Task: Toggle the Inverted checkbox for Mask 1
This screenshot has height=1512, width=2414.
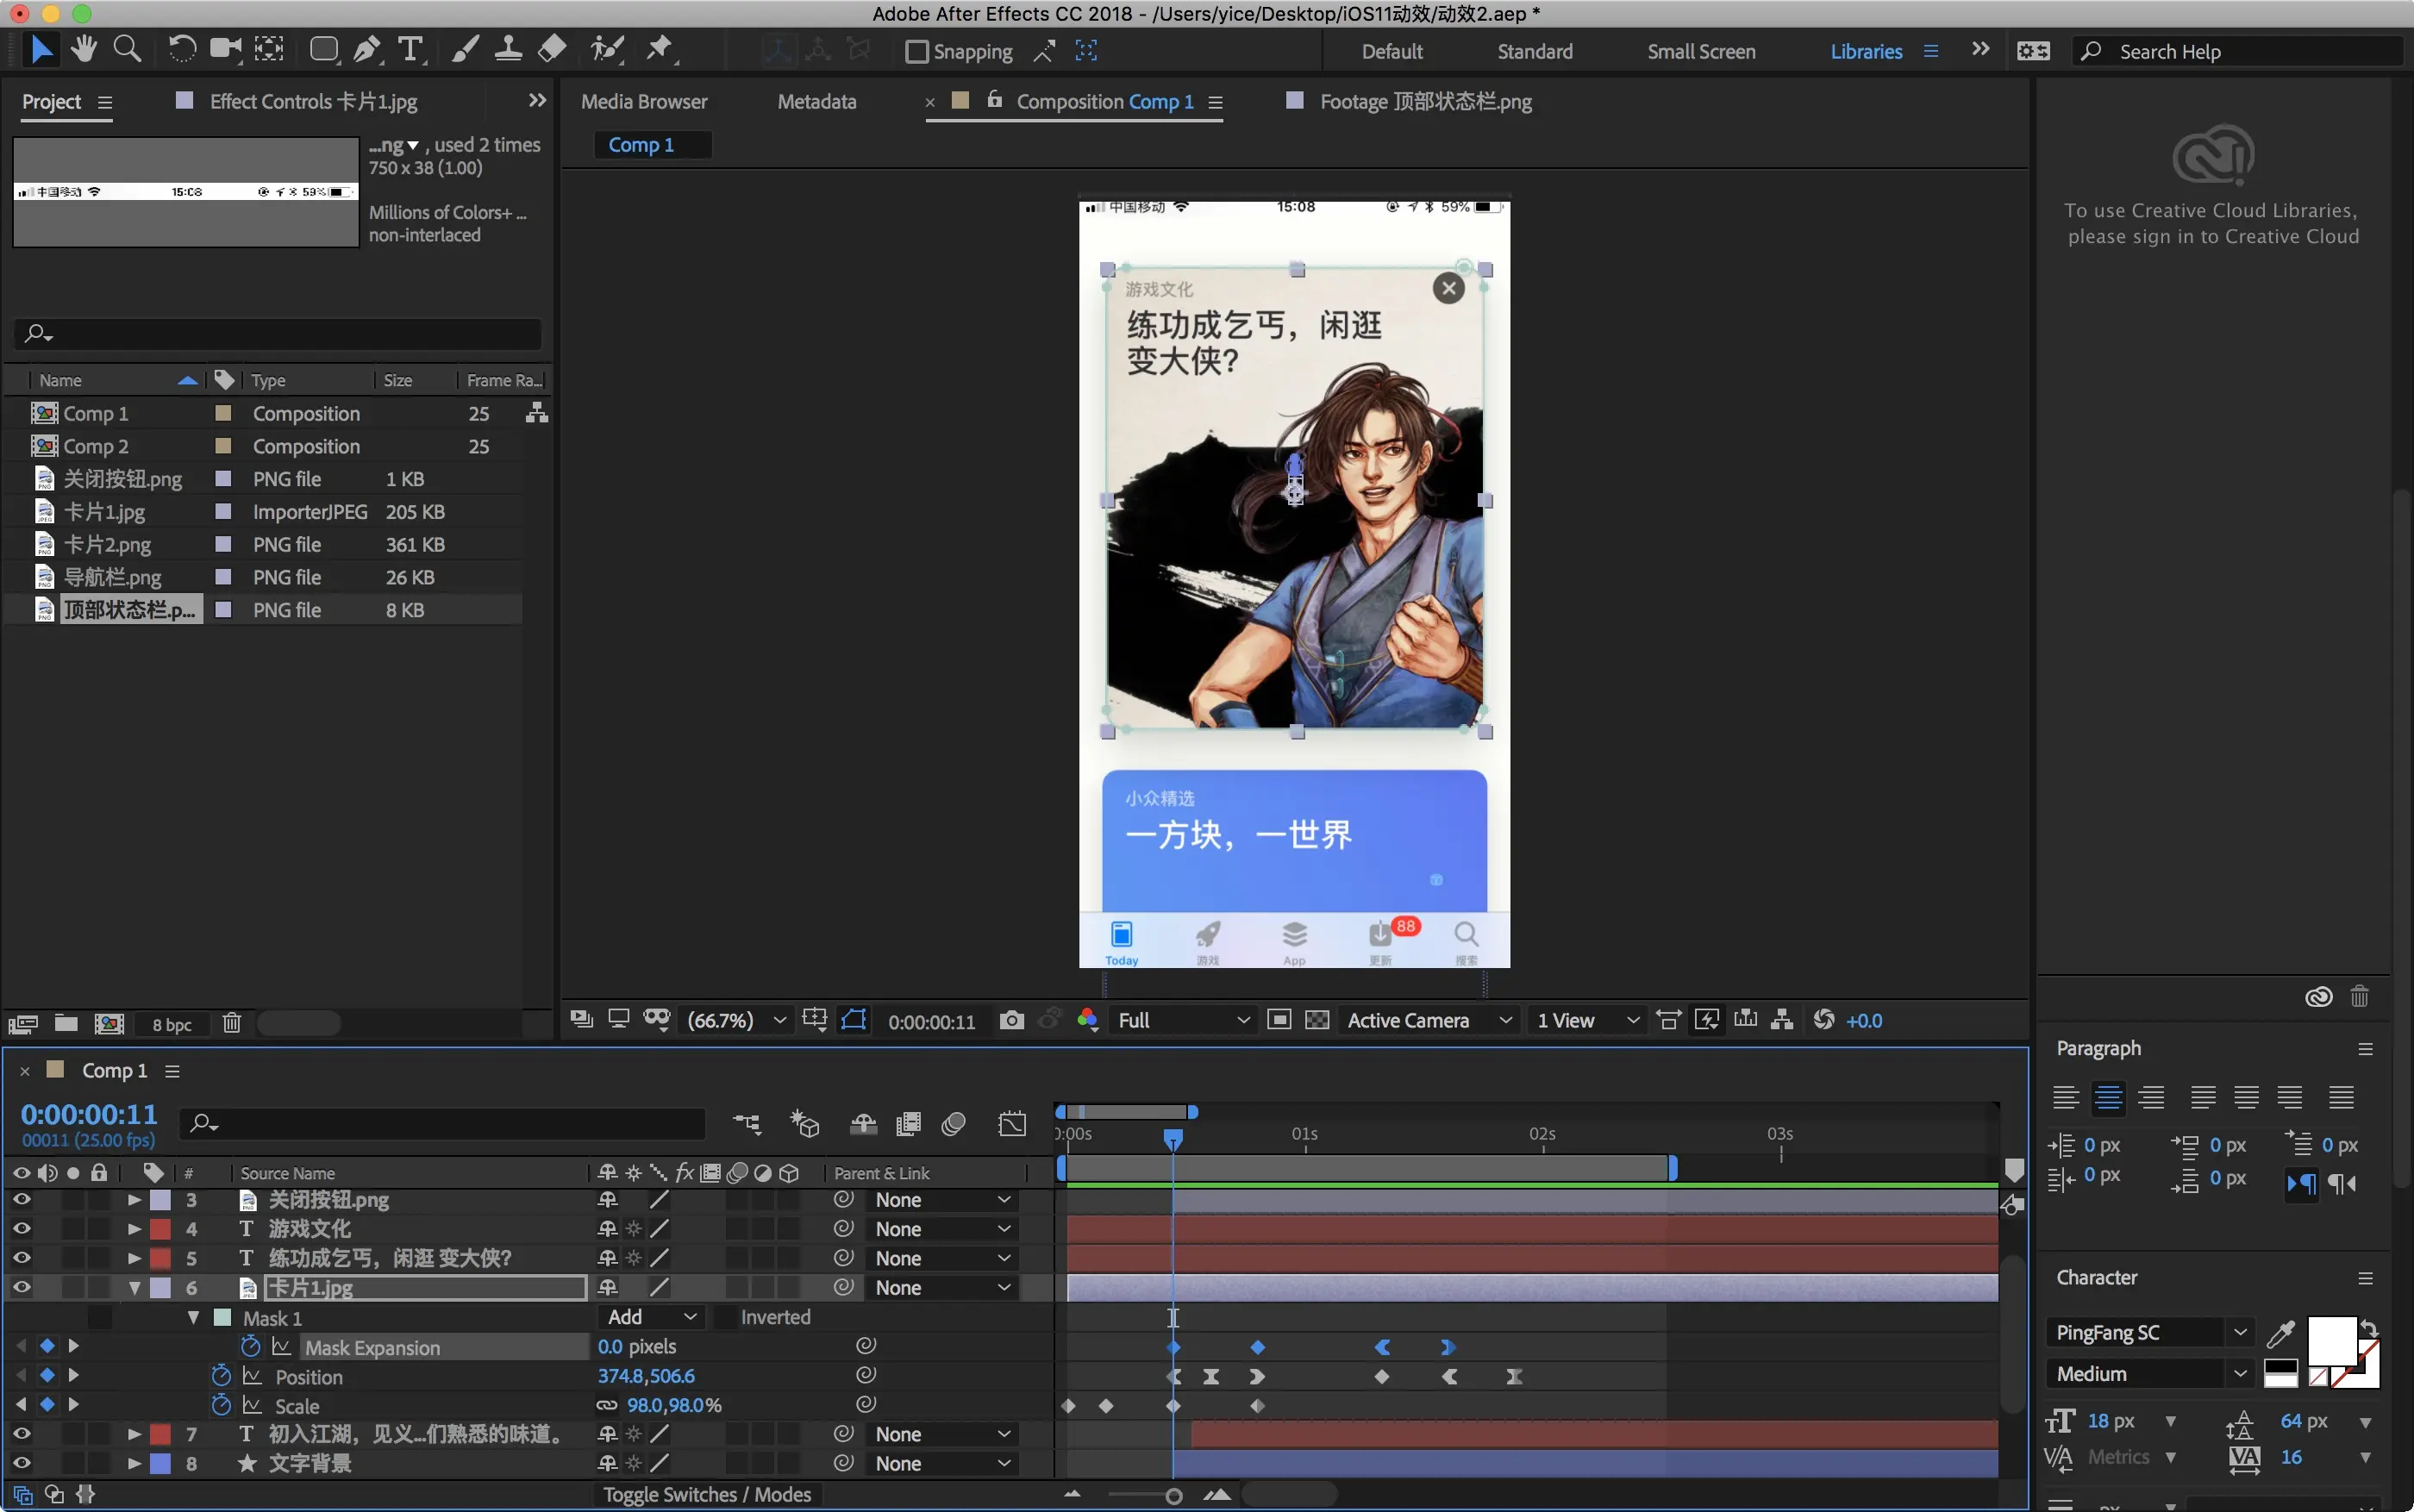Action: coord(724,1317)
